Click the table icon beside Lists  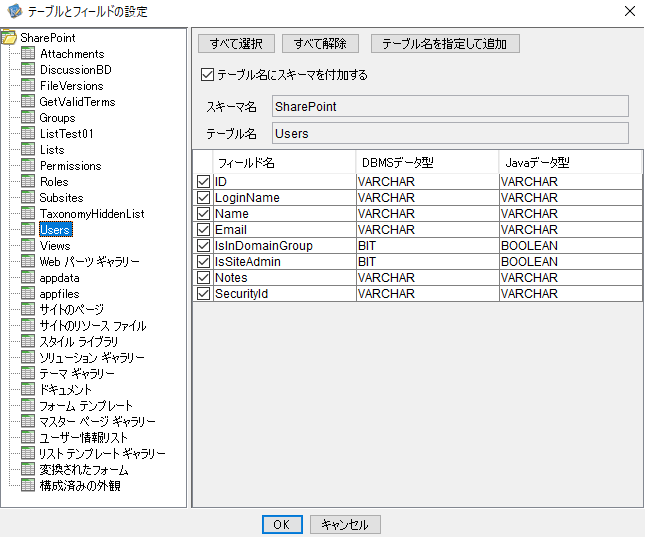pyautogui.click(x=28, y=149)
